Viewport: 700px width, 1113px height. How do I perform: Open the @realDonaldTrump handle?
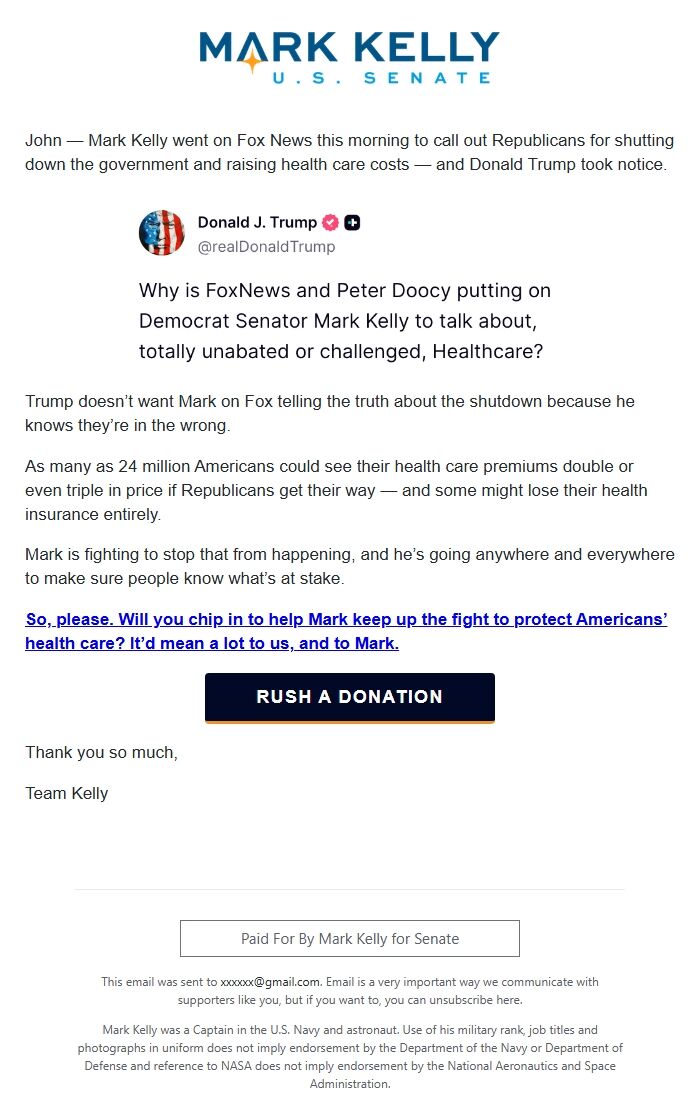point(266,247)
